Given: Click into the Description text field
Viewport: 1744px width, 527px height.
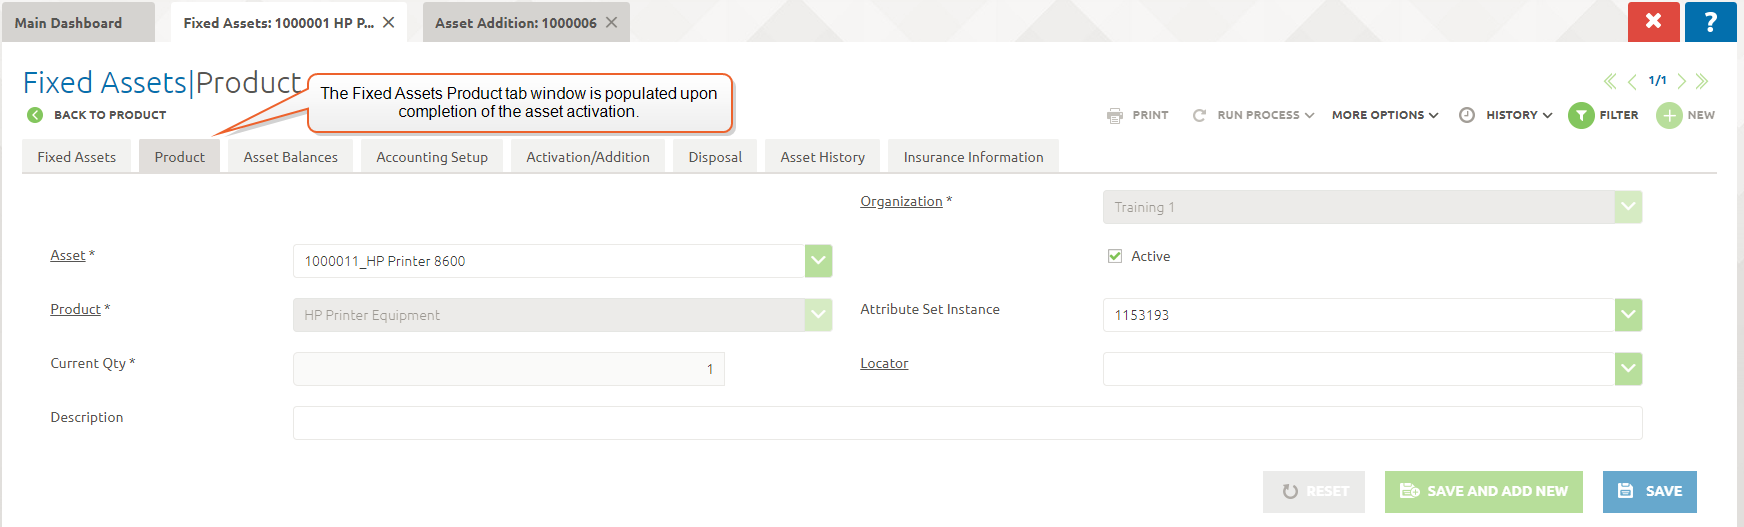Looking at the screenshot, I should coord(967,423).
